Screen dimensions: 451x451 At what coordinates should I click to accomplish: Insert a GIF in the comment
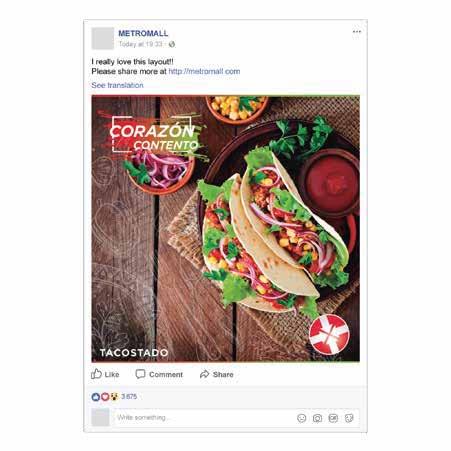pyautogui.click(x=333, y=418)
